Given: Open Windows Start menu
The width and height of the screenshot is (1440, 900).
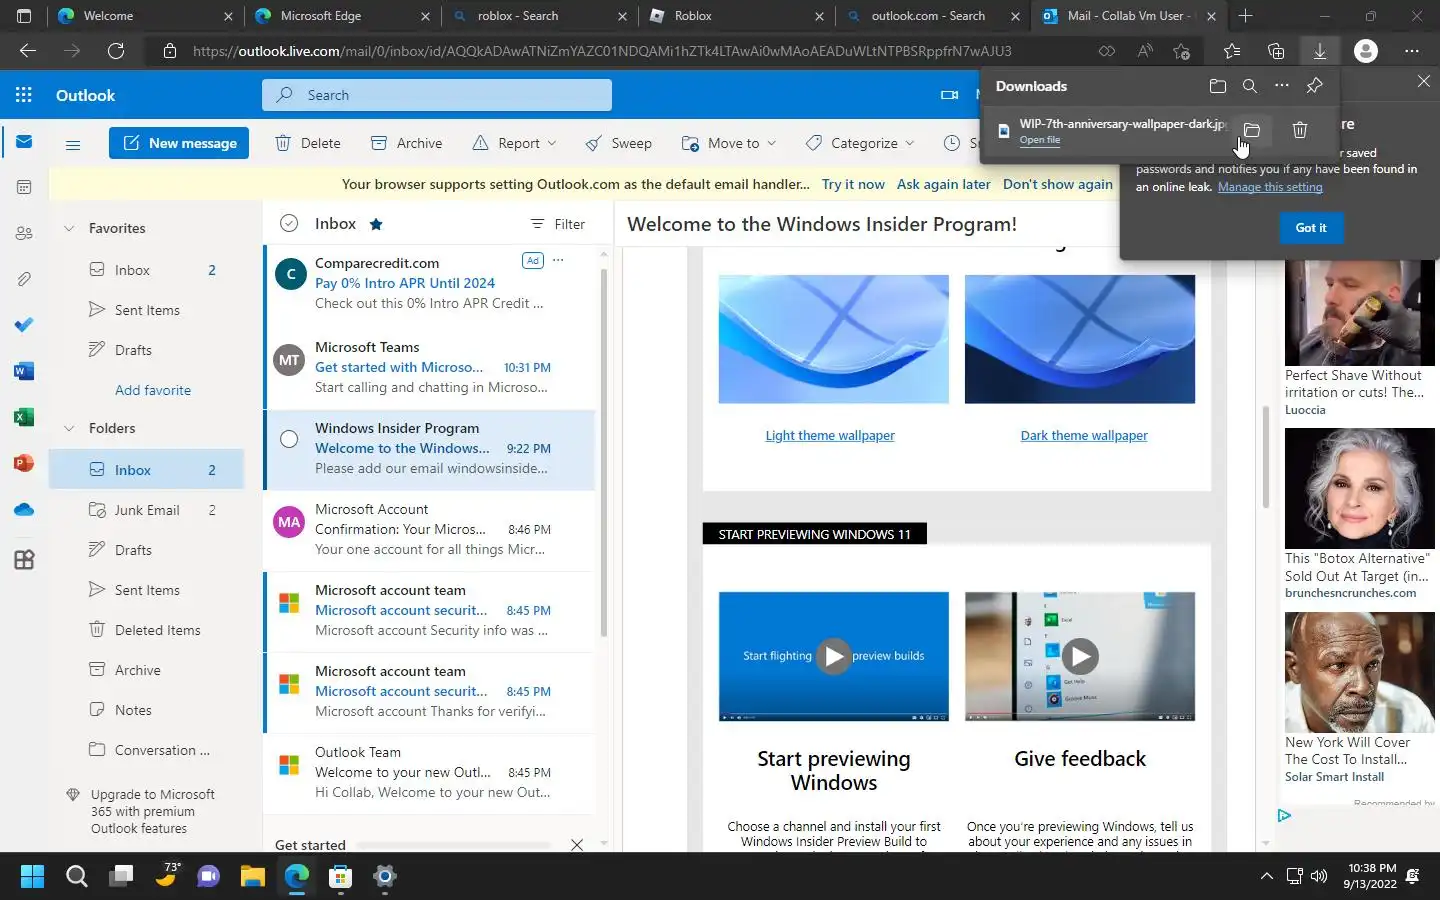Looking at the screenshot, I should (32, 876).
